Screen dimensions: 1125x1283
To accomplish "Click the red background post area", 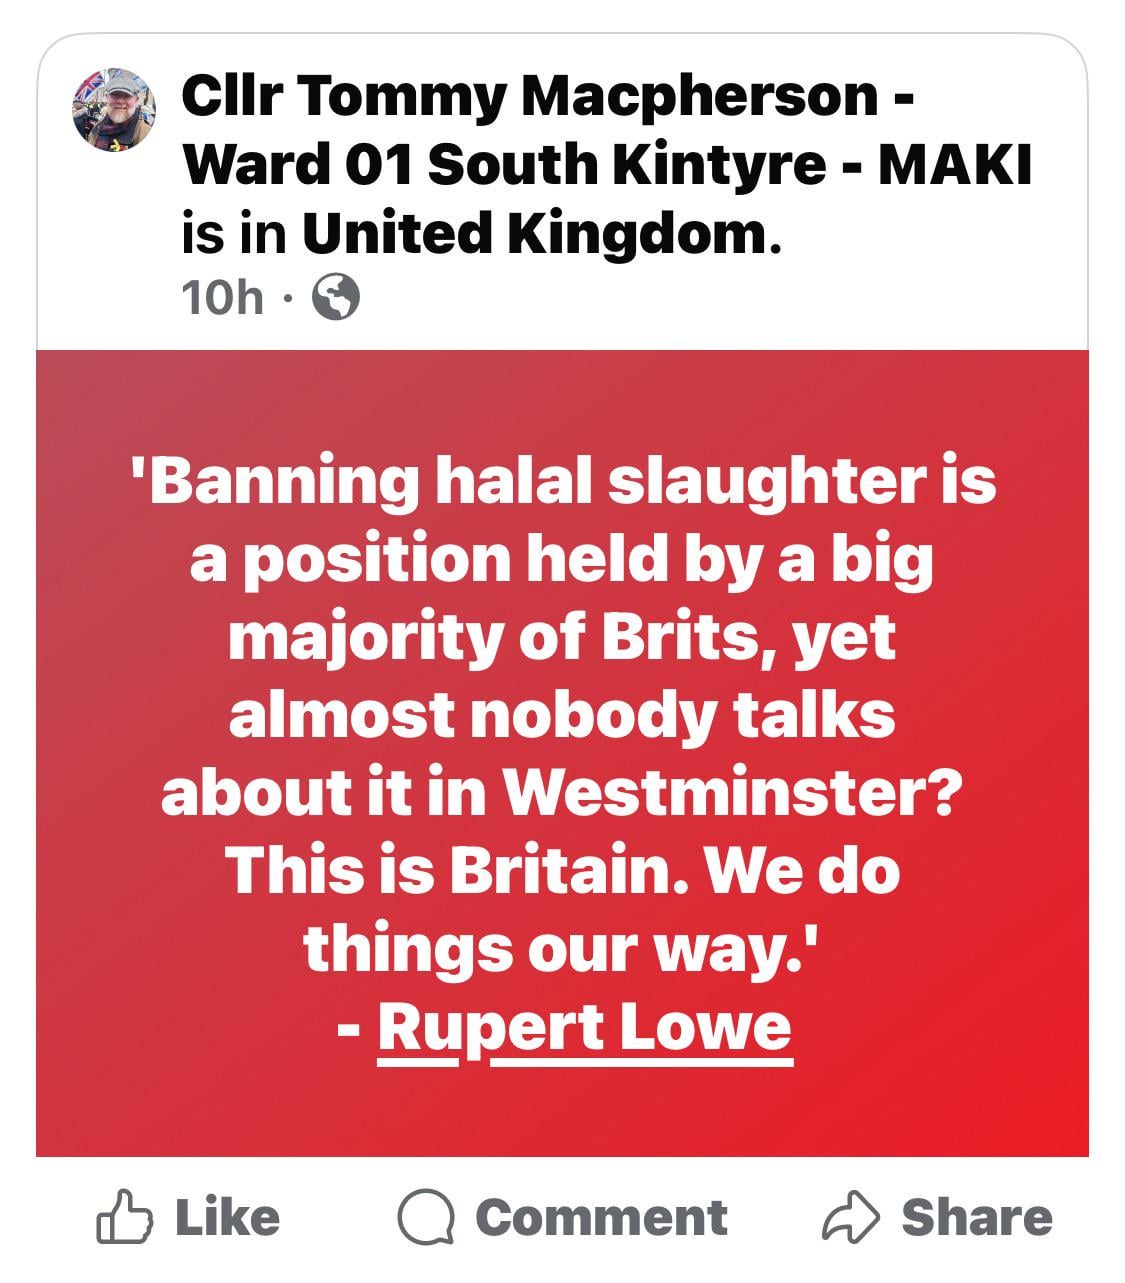I will click(562, 753).
